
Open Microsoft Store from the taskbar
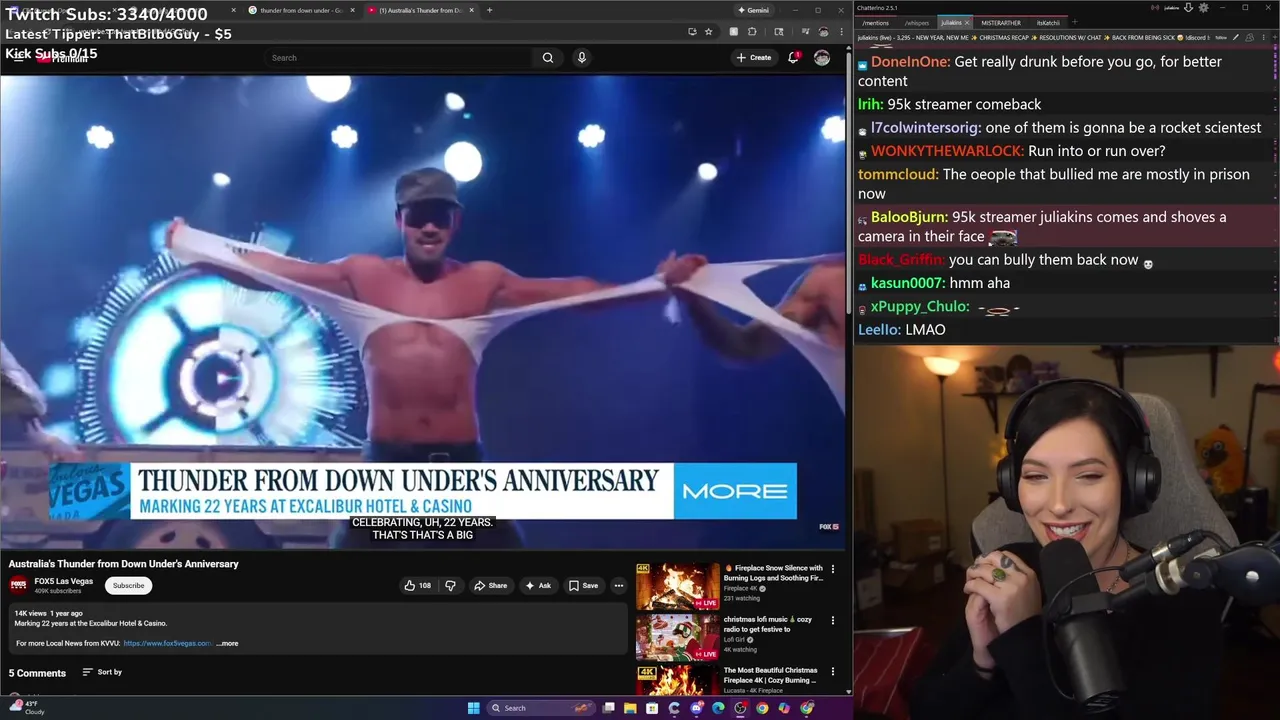[x=652, y=708]
